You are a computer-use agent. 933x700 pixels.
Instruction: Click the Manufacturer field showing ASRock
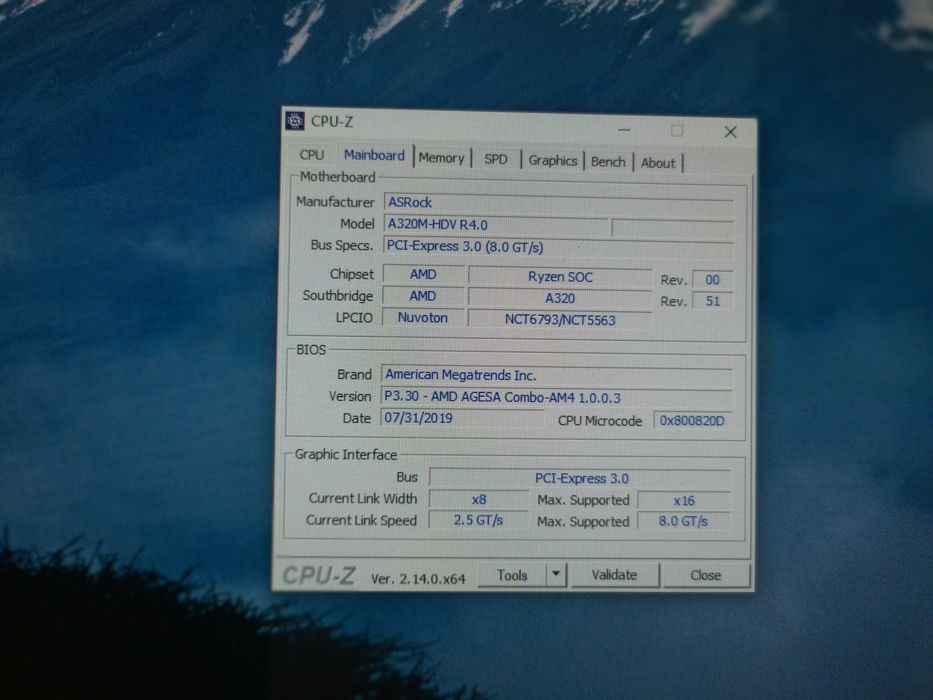coord(558,202)
